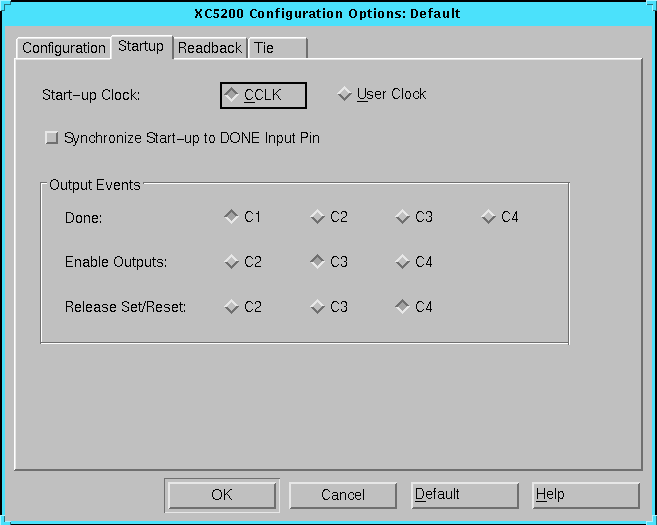Set Enable Outputs to C3
The width and height of the screenshot is (657, 525).
(x=328, y=262)
